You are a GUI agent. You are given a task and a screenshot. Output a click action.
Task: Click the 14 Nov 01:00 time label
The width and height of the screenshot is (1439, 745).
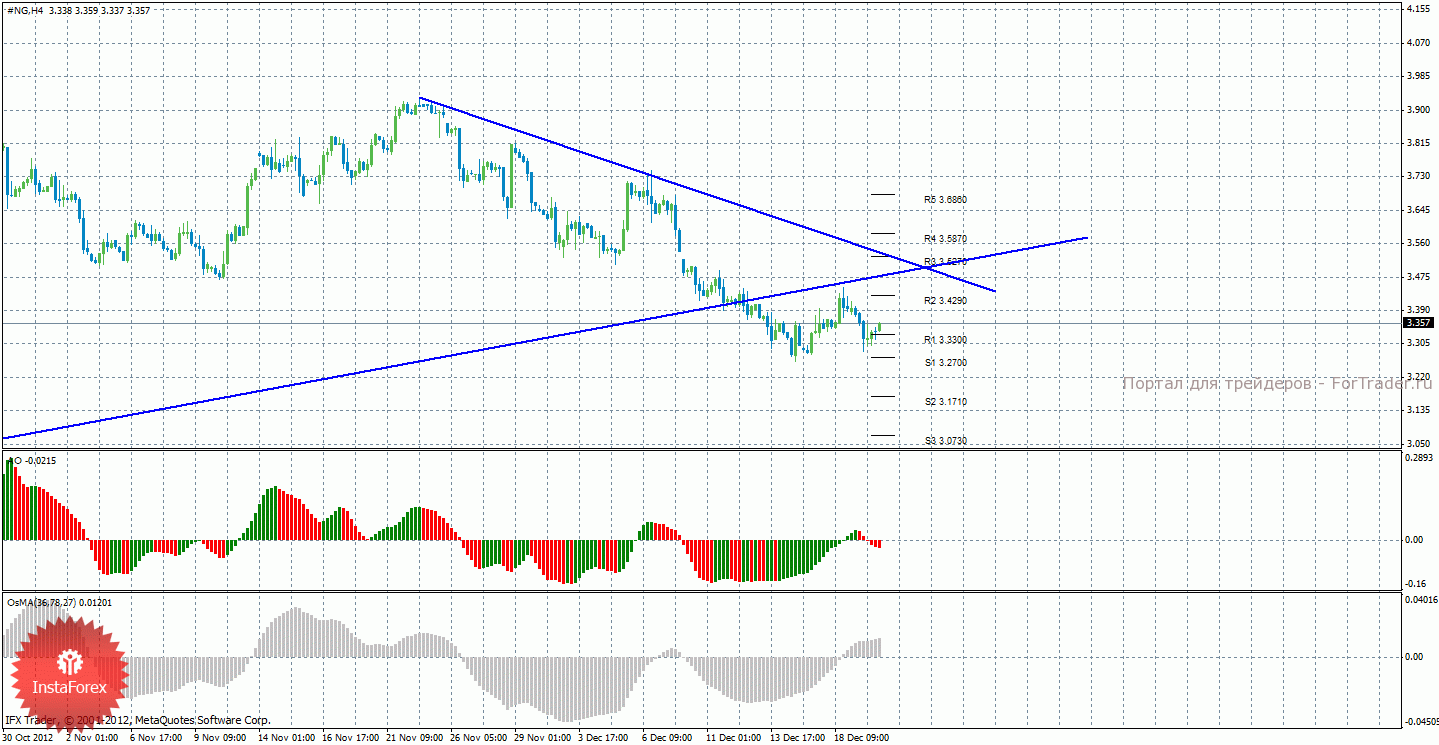coord(285,738)
